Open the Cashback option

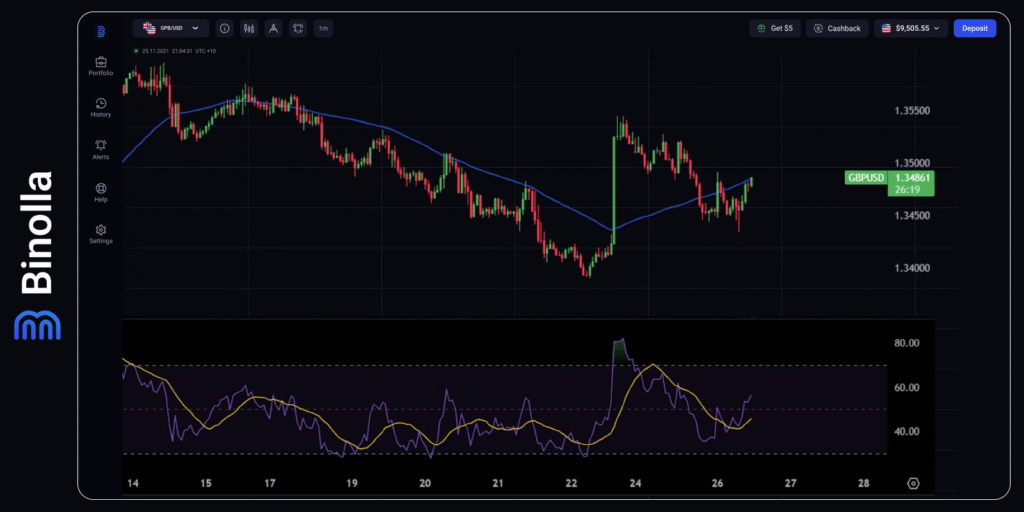(x=837, y=29)
